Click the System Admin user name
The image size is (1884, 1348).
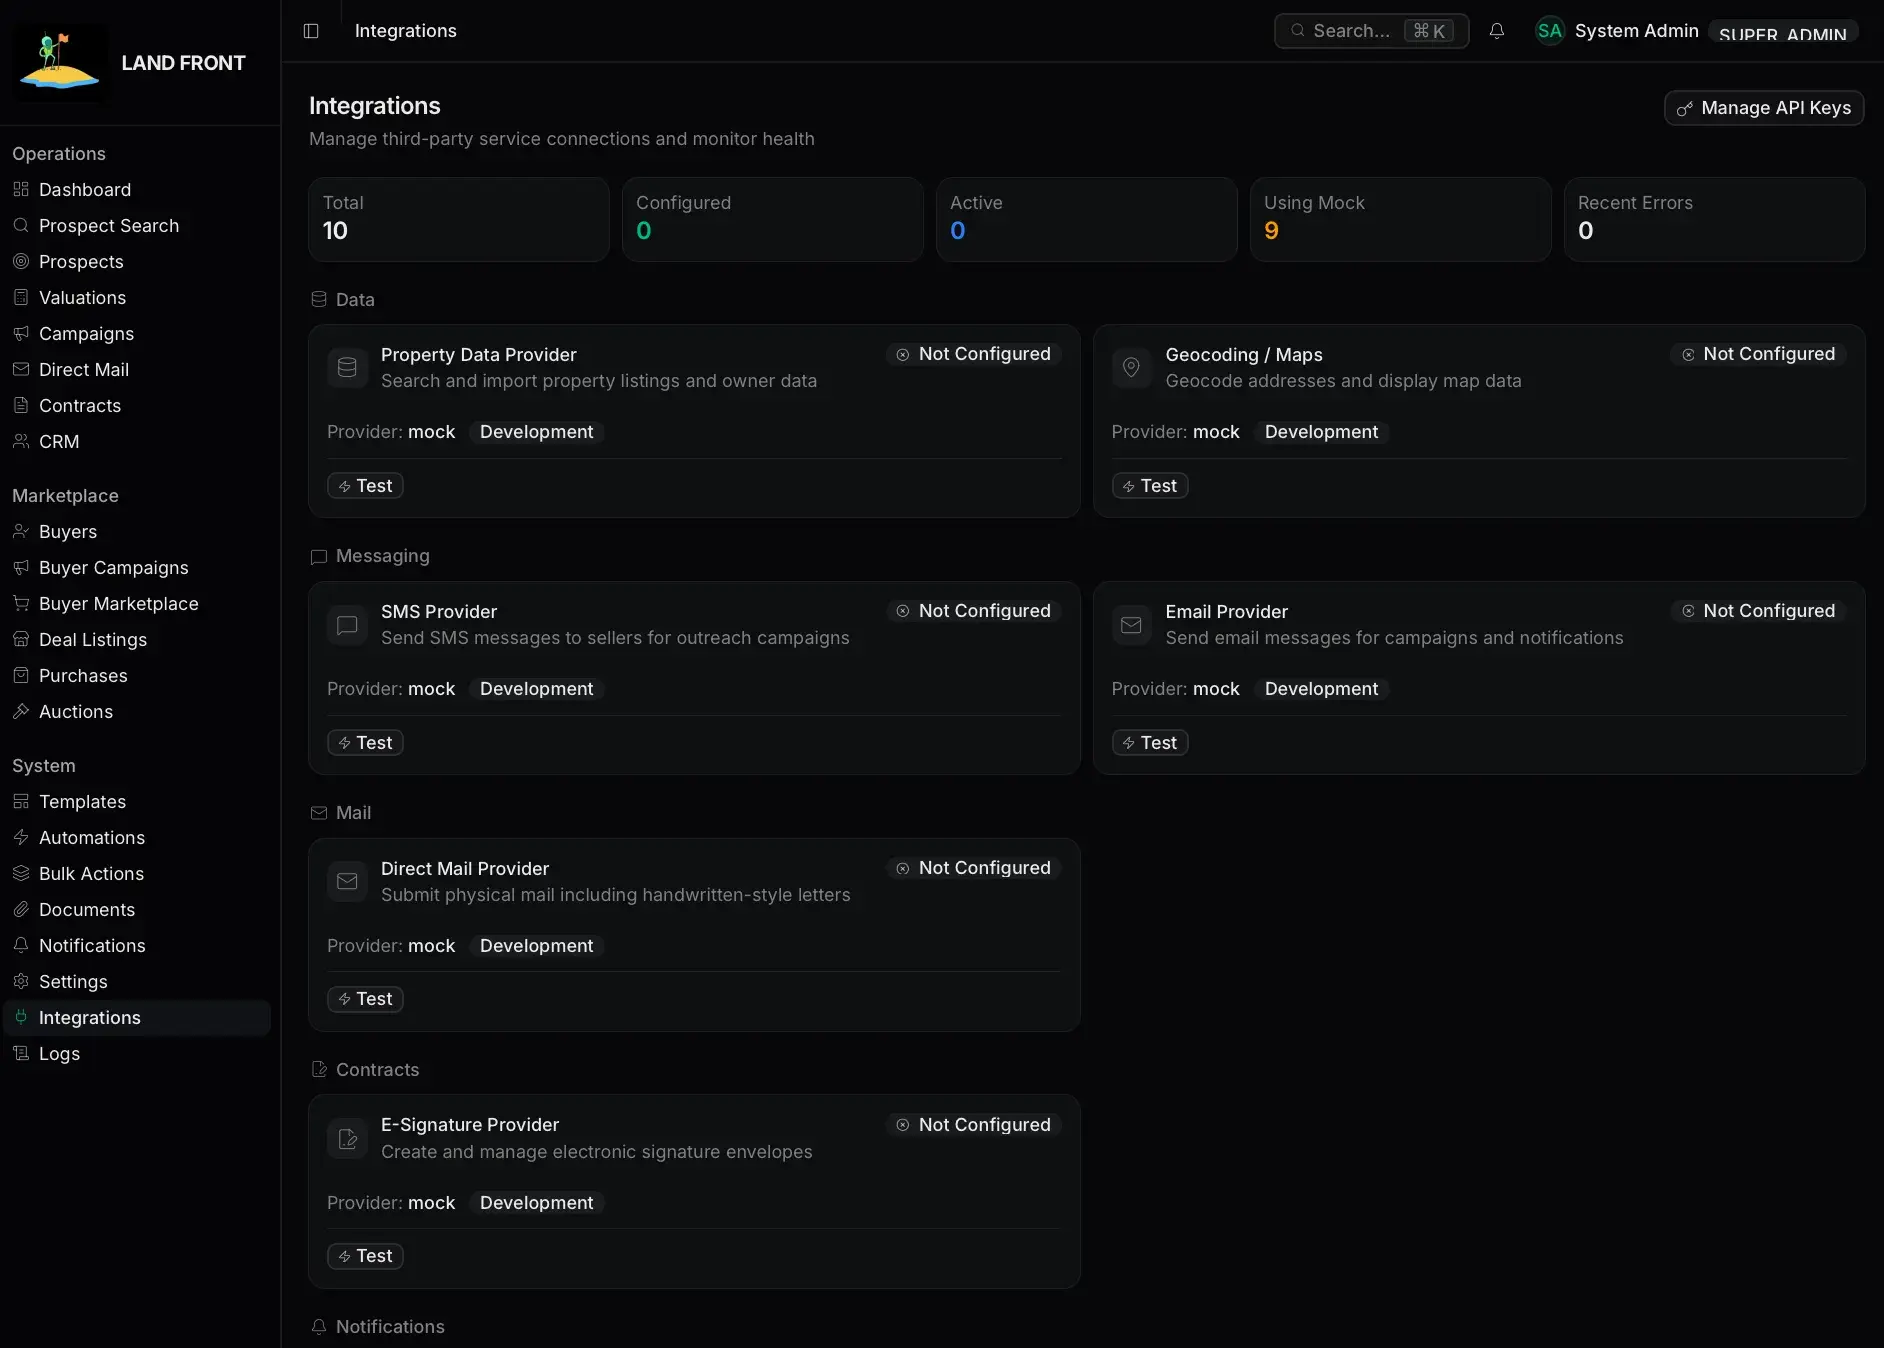coord(1636,31)
